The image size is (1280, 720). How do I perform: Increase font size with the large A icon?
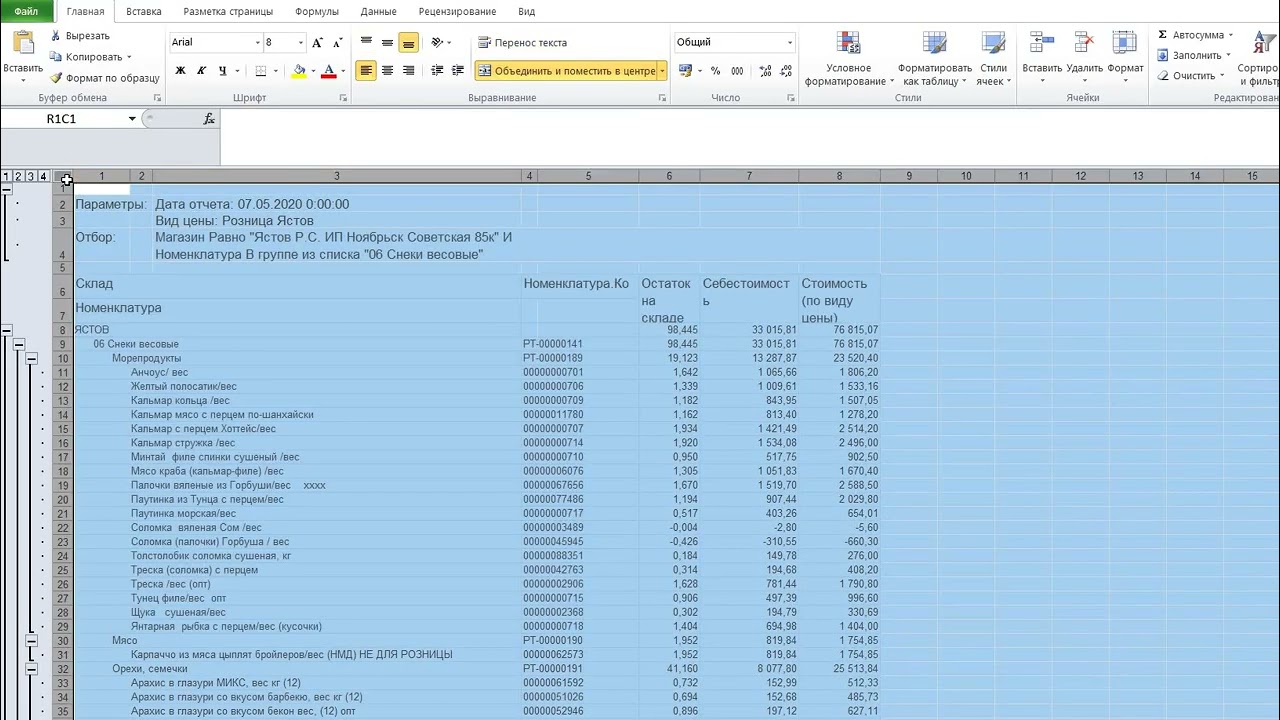coord(318,42)
